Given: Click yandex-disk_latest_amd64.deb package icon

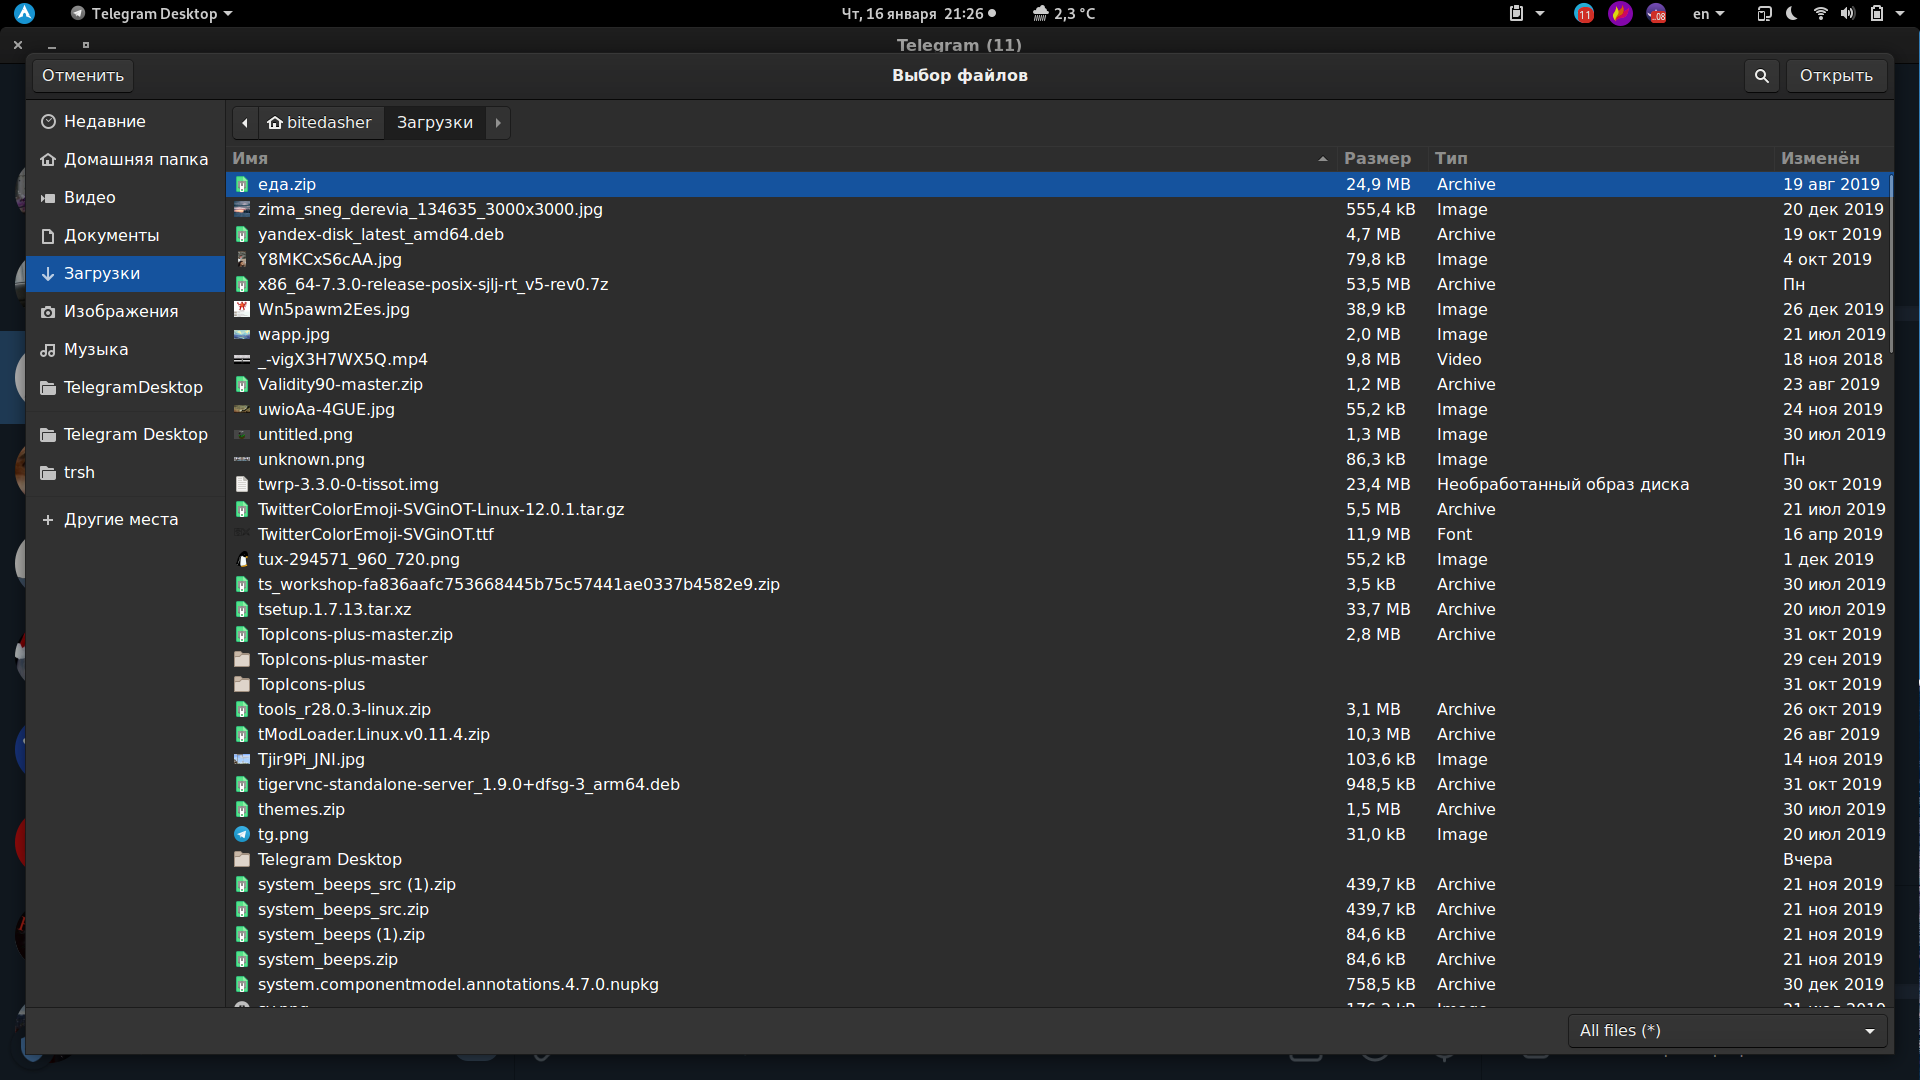Looking at the screenshot, I should 241,234.
